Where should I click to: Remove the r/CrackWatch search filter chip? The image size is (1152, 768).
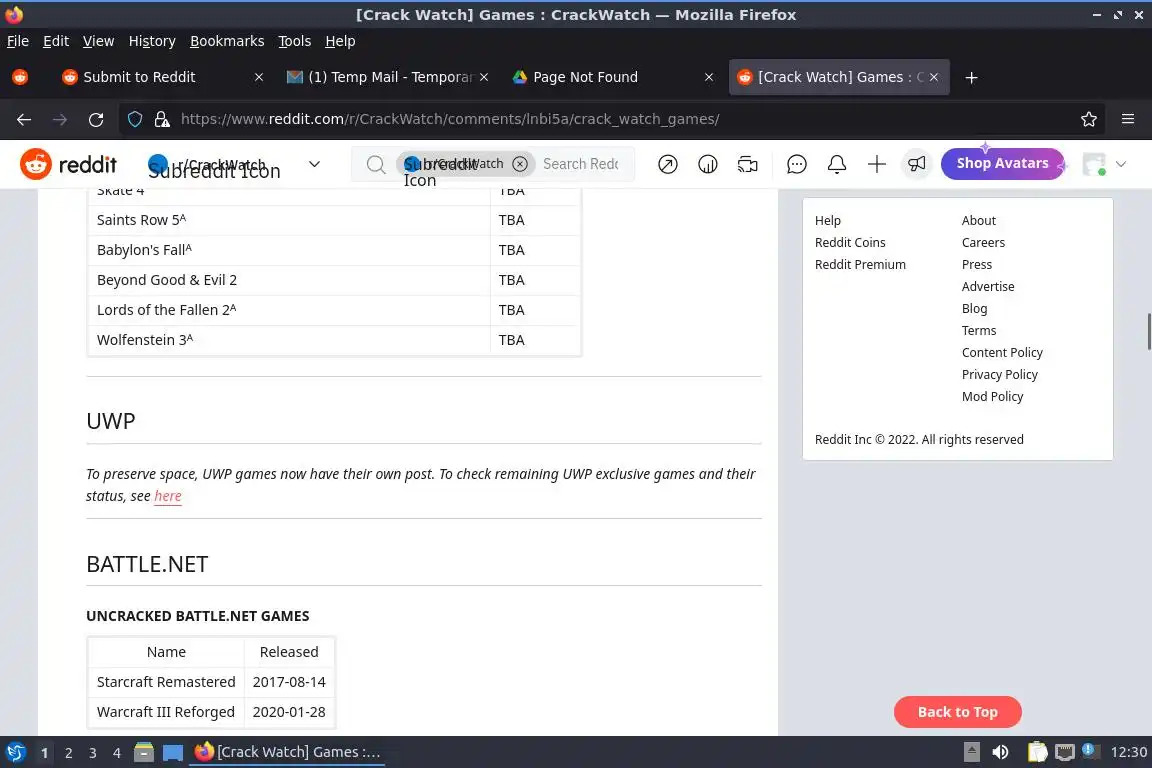pos(519,164)
